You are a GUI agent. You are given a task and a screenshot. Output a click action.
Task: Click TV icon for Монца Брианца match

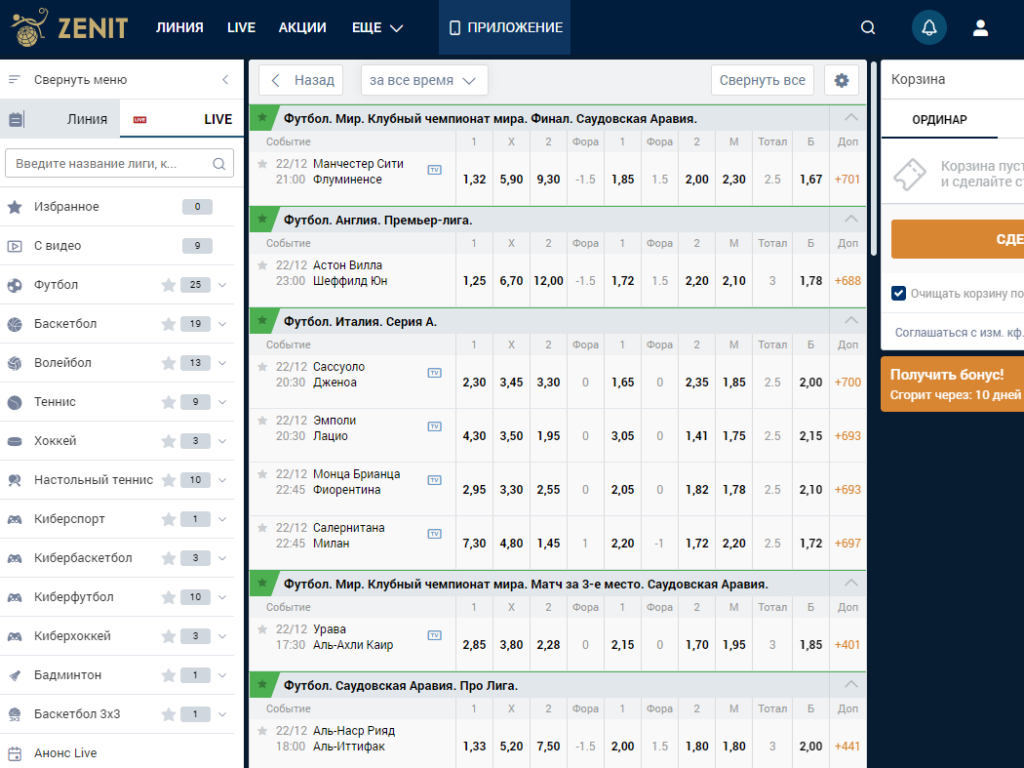[434, 480]
